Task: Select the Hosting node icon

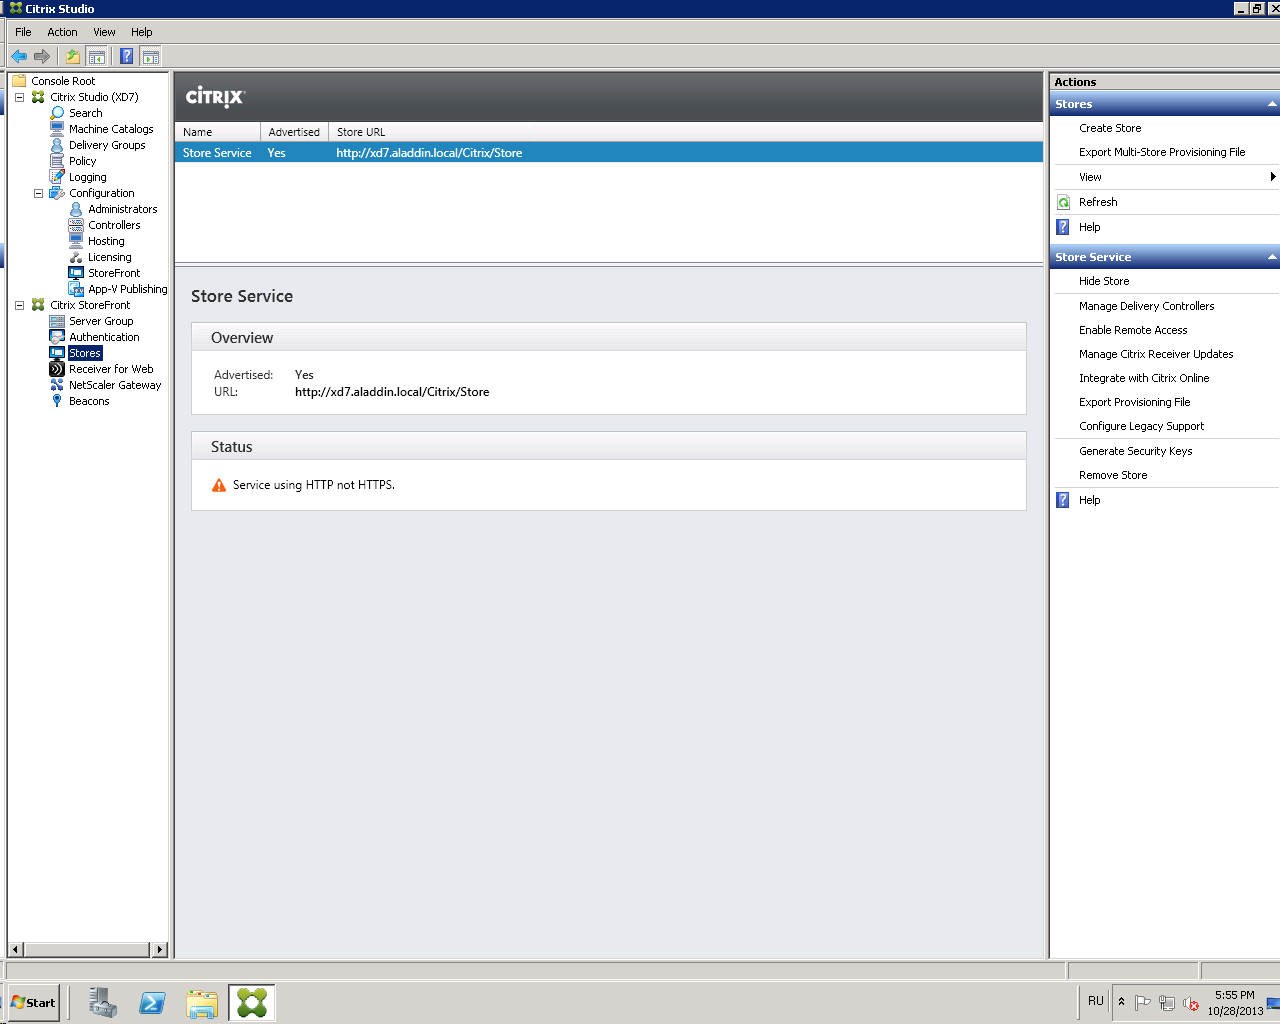Action: [76, 241]
